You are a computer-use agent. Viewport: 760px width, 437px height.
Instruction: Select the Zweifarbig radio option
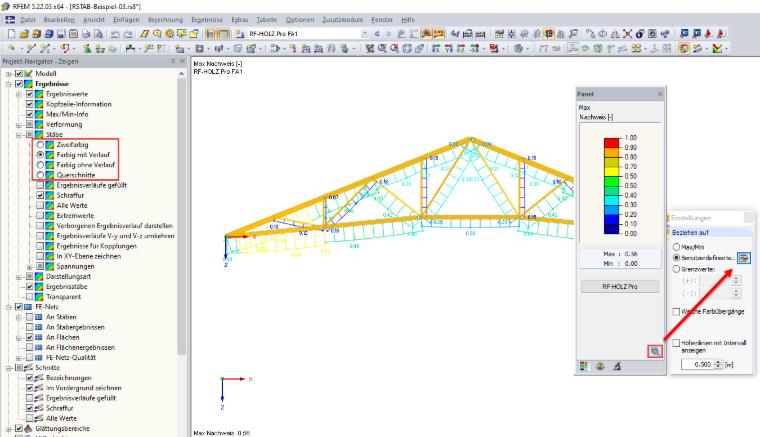point(40,145)
